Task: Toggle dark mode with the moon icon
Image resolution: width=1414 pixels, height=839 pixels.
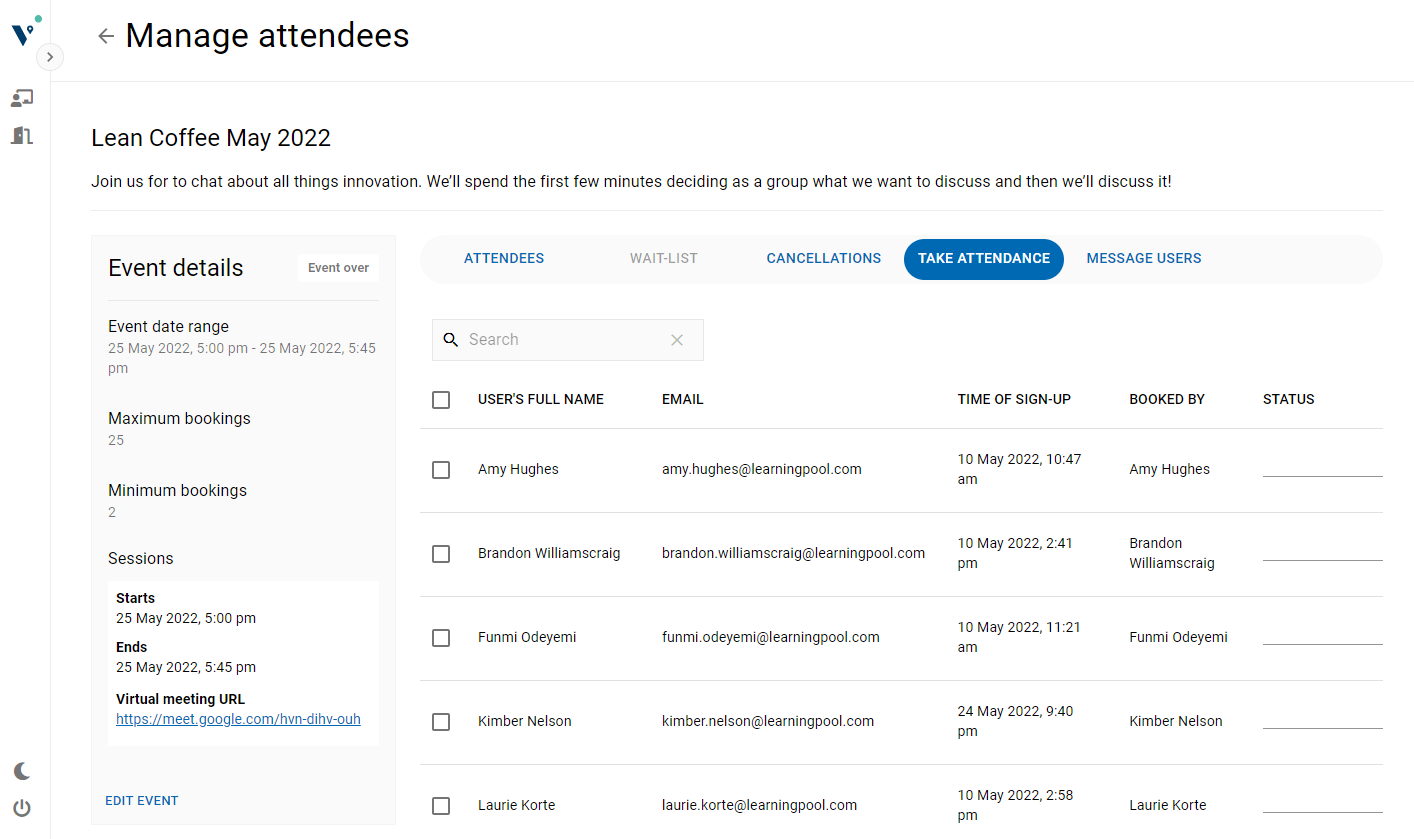Action: [x=22, y=771]
